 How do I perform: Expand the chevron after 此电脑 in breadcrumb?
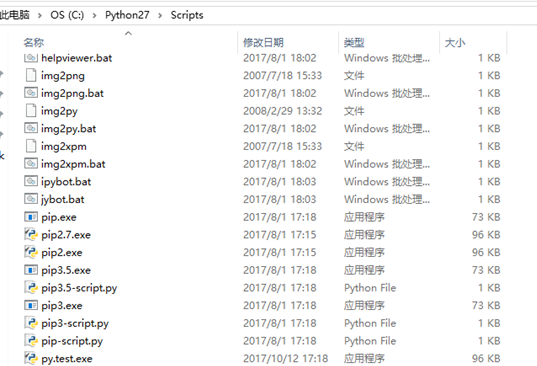click(40, 15)
